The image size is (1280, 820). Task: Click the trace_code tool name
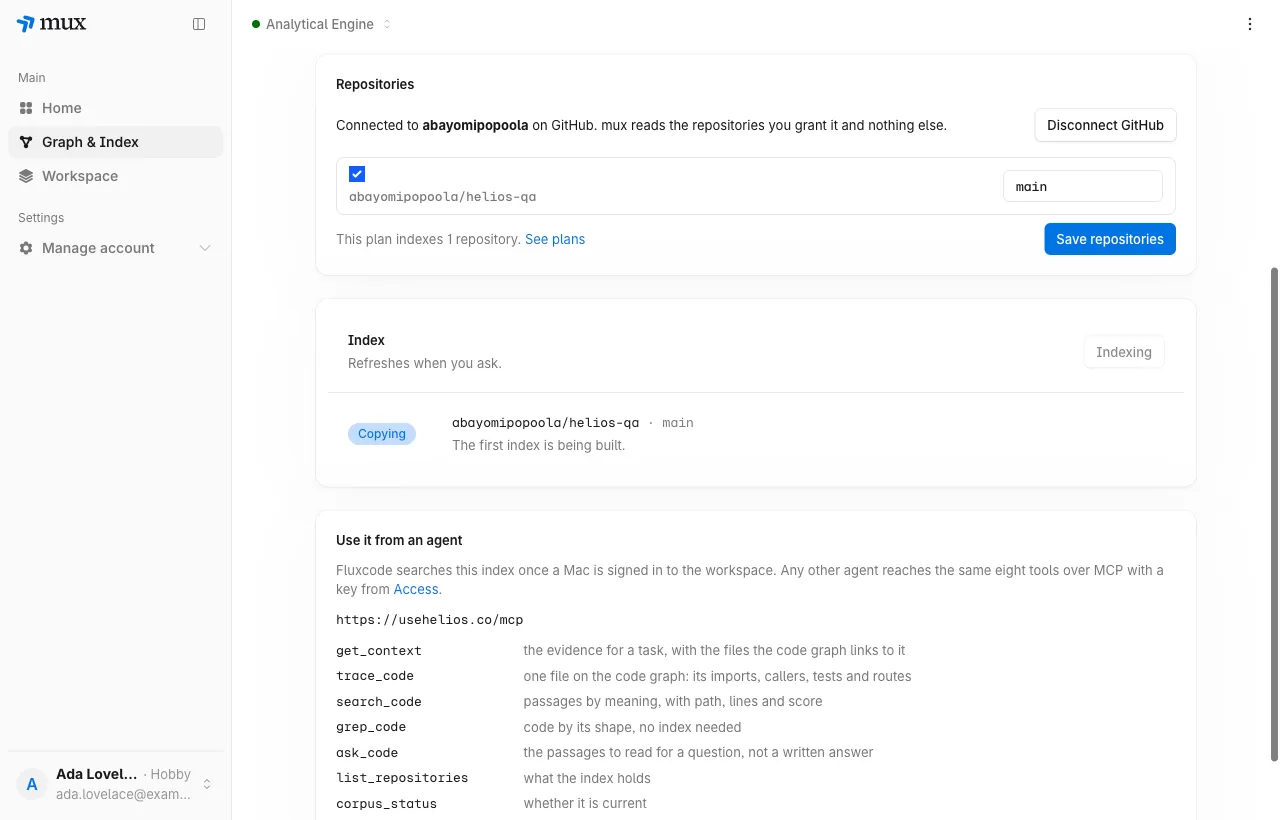(375, 676)
